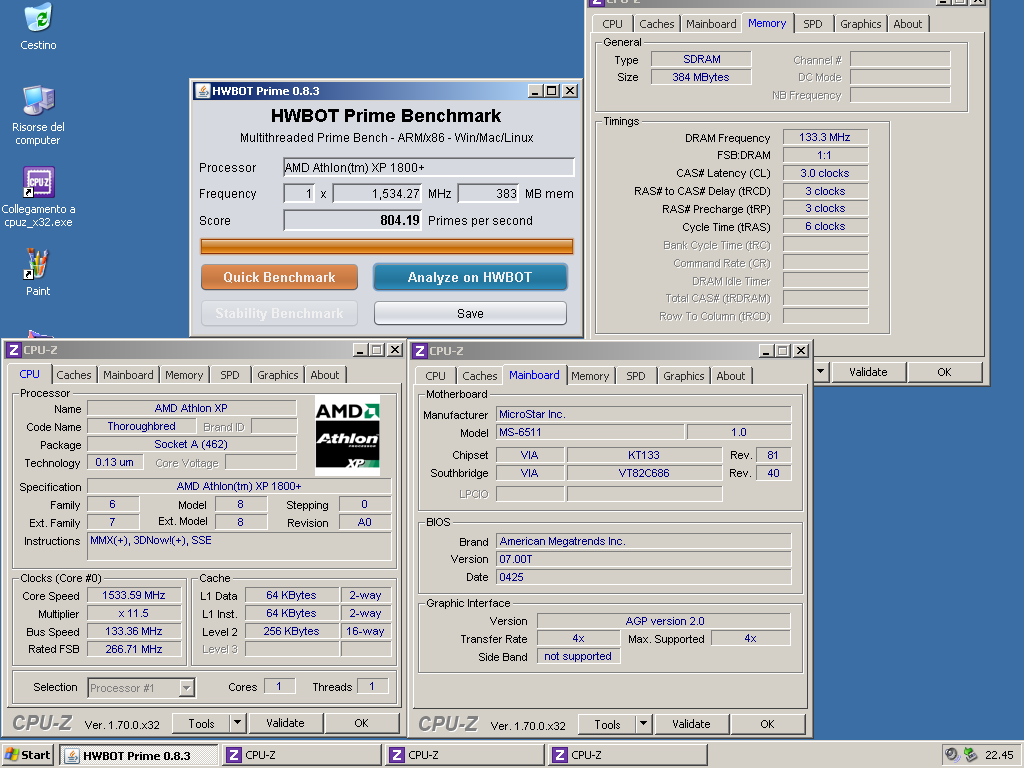Open the Cestino recycle bin icon
1024x768 pixels.
point(38,17)
